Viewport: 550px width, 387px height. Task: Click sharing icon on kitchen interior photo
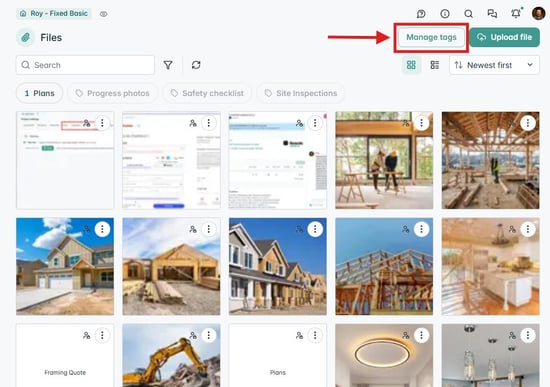point(512,229)
